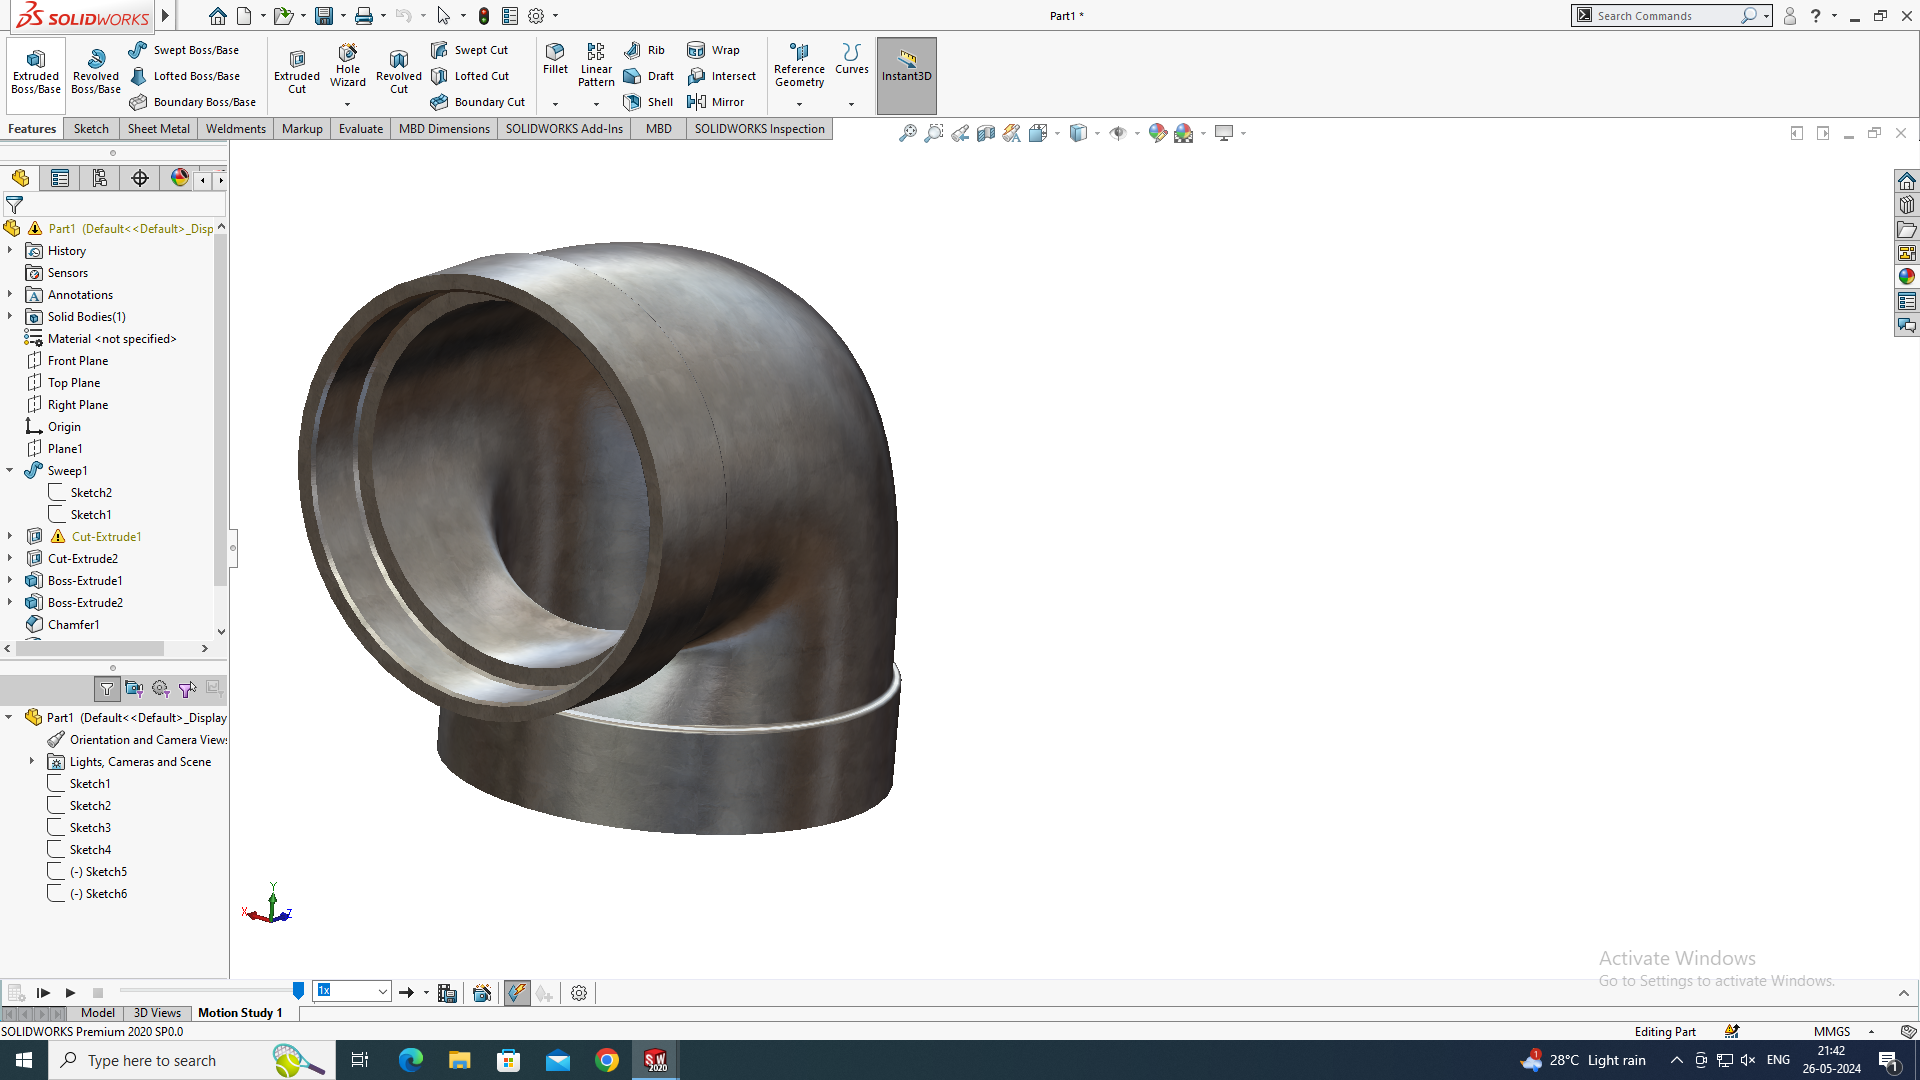
Task: Expand the Cut-Extrude1 feature node
Action: click(x=10, y=537)
